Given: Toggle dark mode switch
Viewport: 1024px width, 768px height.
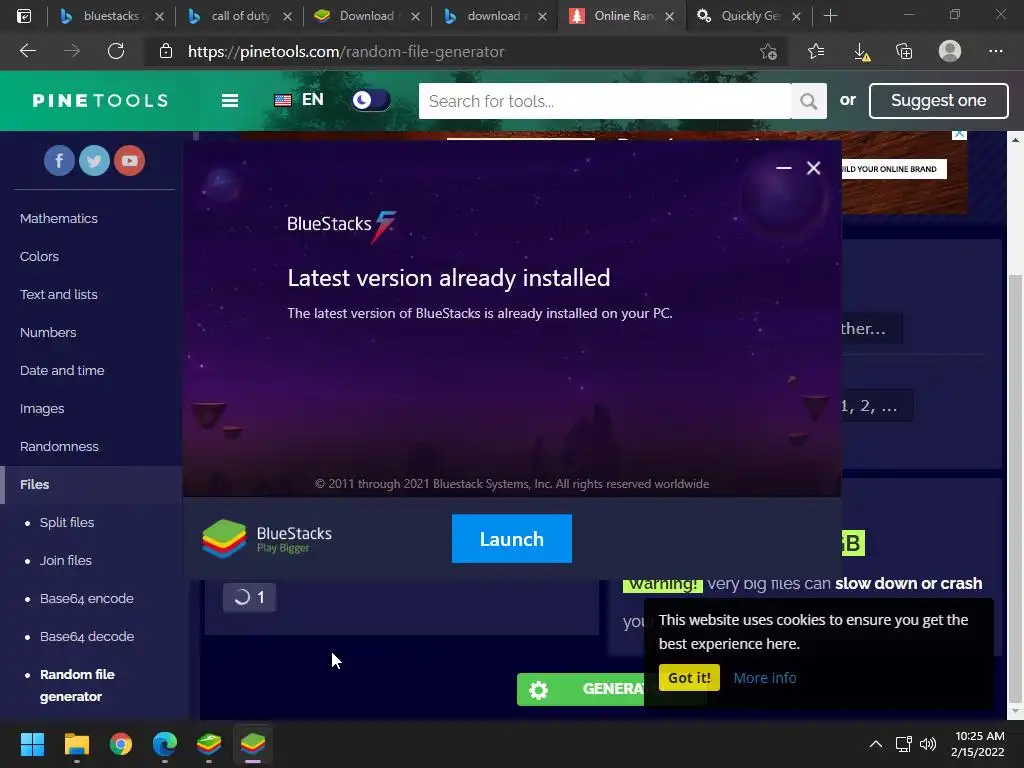Looking at the screenshot, I should click(x=371, y=101).
